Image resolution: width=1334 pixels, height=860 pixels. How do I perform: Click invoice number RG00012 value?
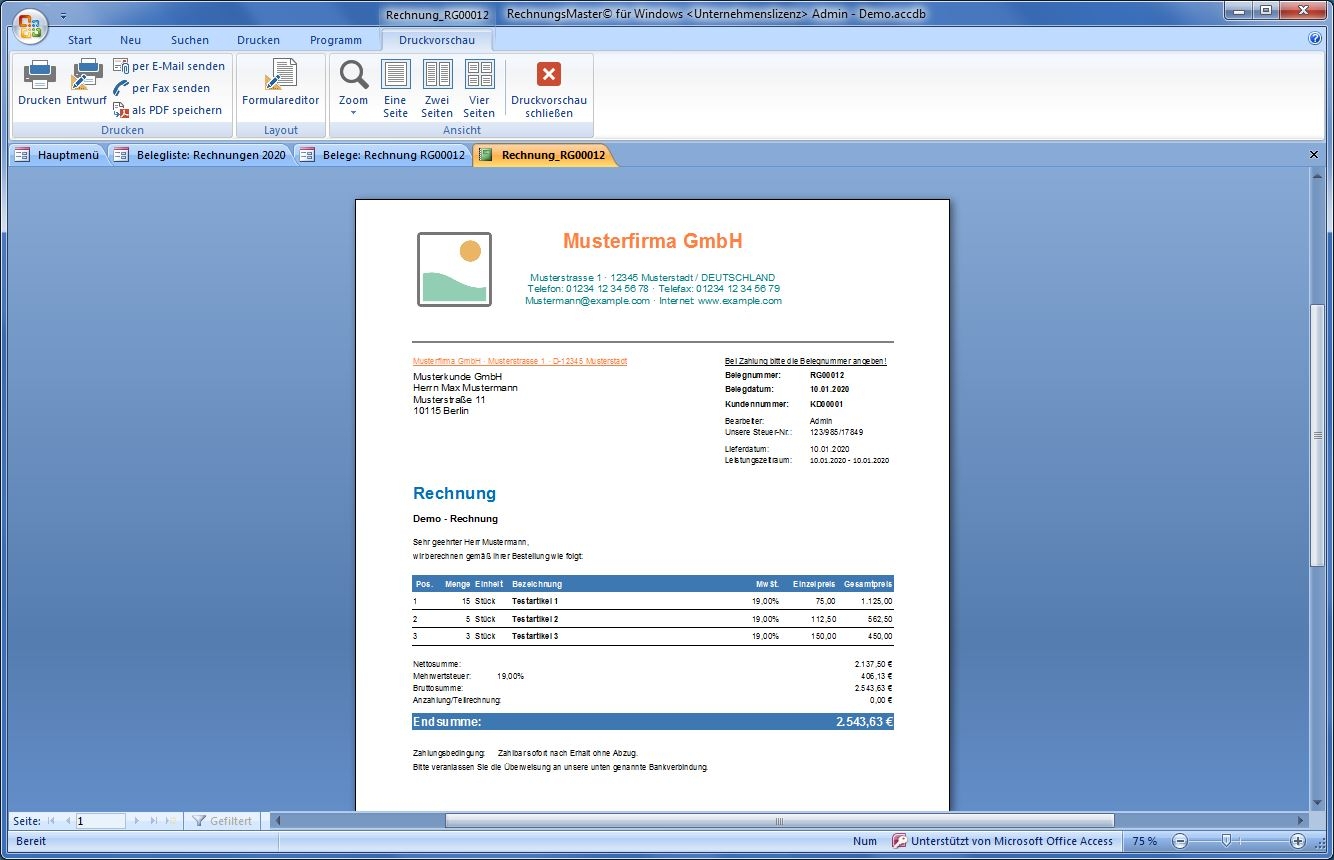point(827,375)
